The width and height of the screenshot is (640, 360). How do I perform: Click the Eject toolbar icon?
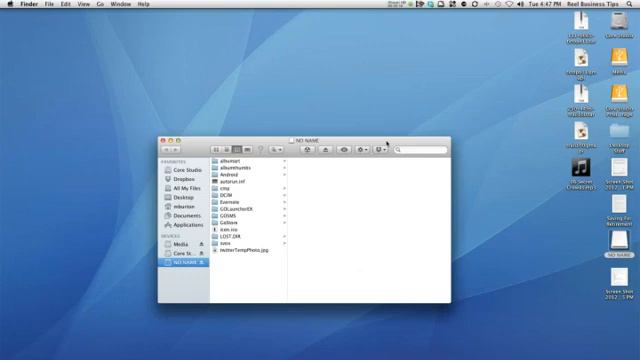click(325, 150)
